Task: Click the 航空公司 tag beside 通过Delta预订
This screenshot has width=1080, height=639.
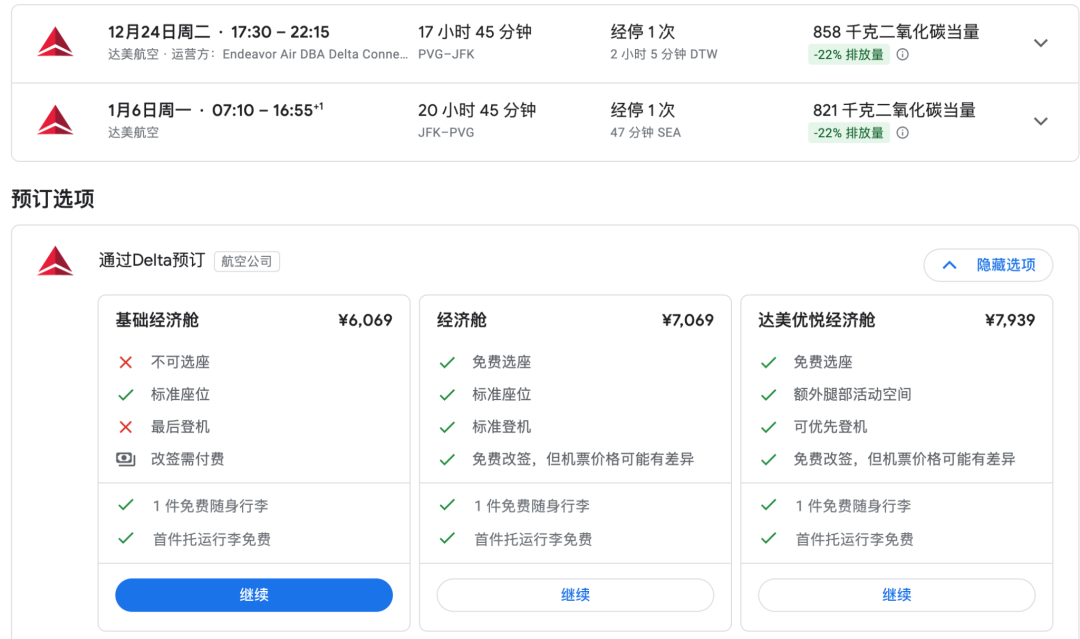Action: [247, 262]
